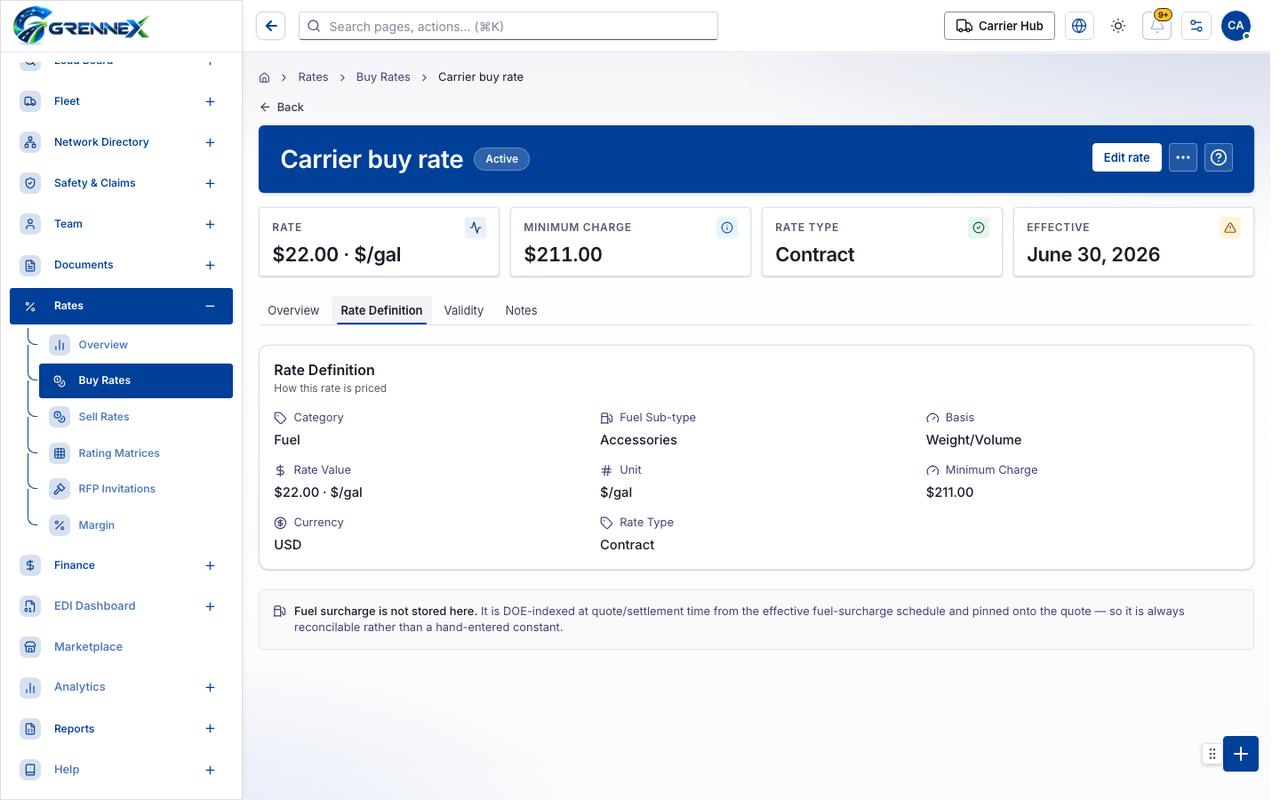
Task: Click the home breadcrumb icon
Action: [265, 77]
